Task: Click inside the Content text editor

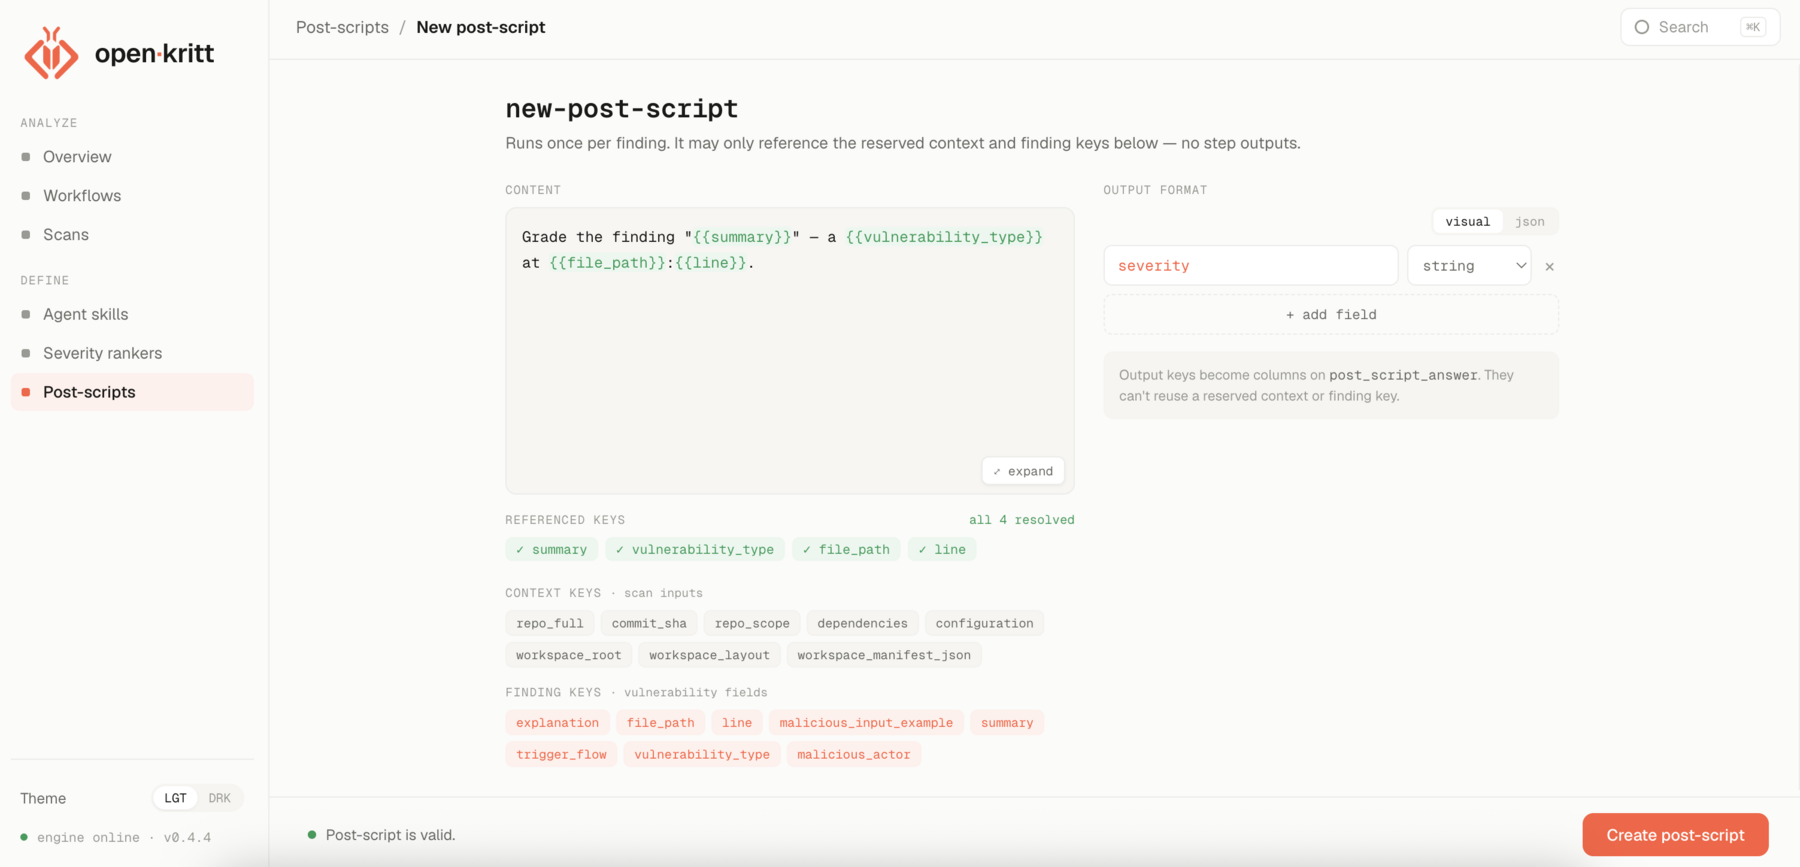Action: coord(790,351)
